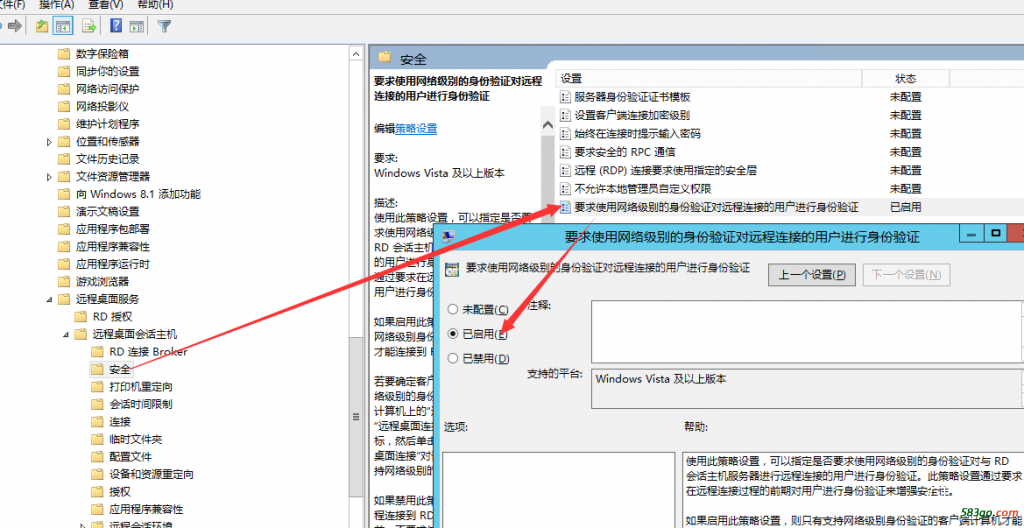Open the 操作(A) menu

tap(57, 5)
